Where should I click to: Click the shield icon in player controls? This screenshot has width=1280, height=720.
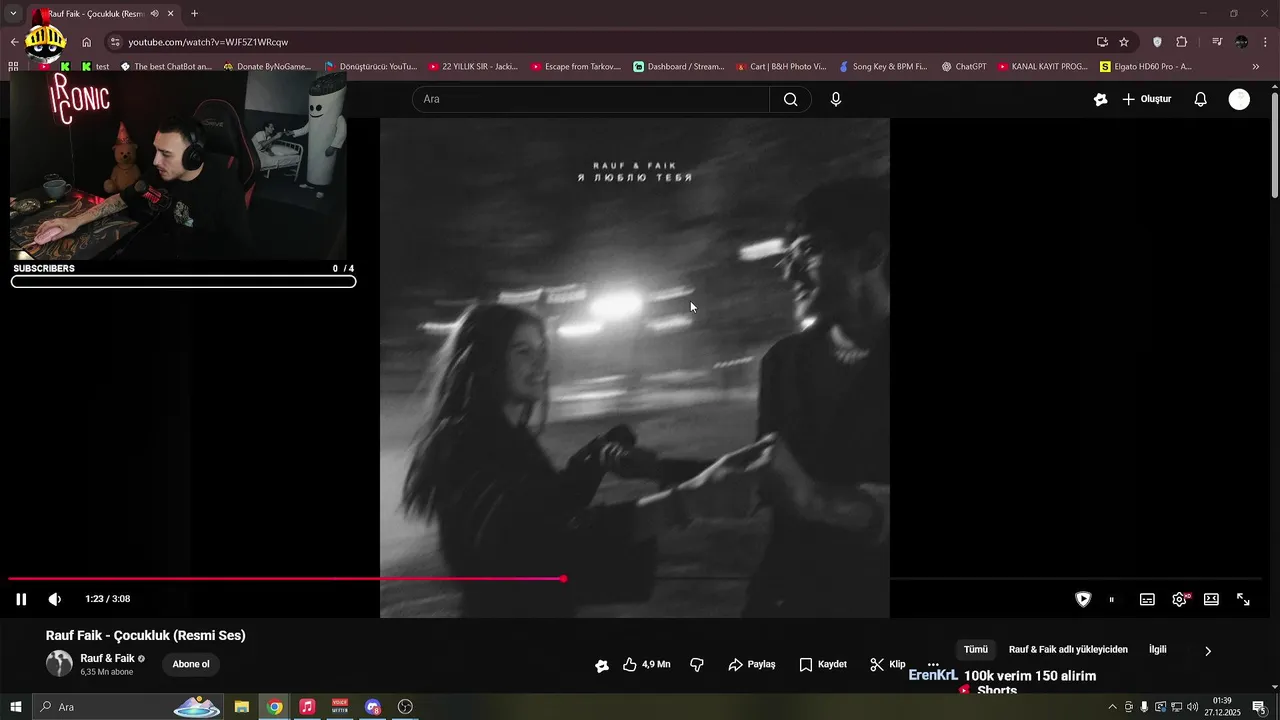[x=1083, y=599]
